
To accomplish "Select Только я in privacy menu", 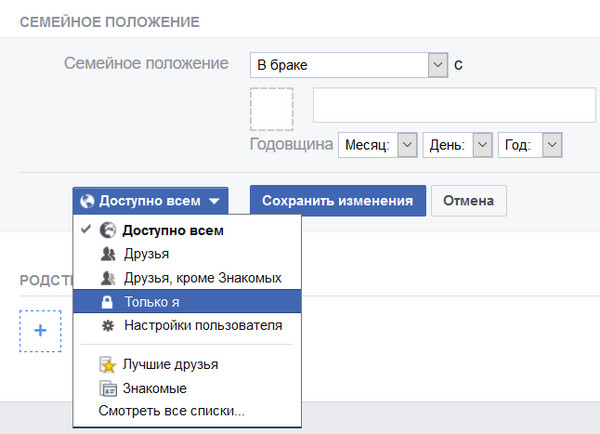I will pyautogui.click(x=153, y=302).
